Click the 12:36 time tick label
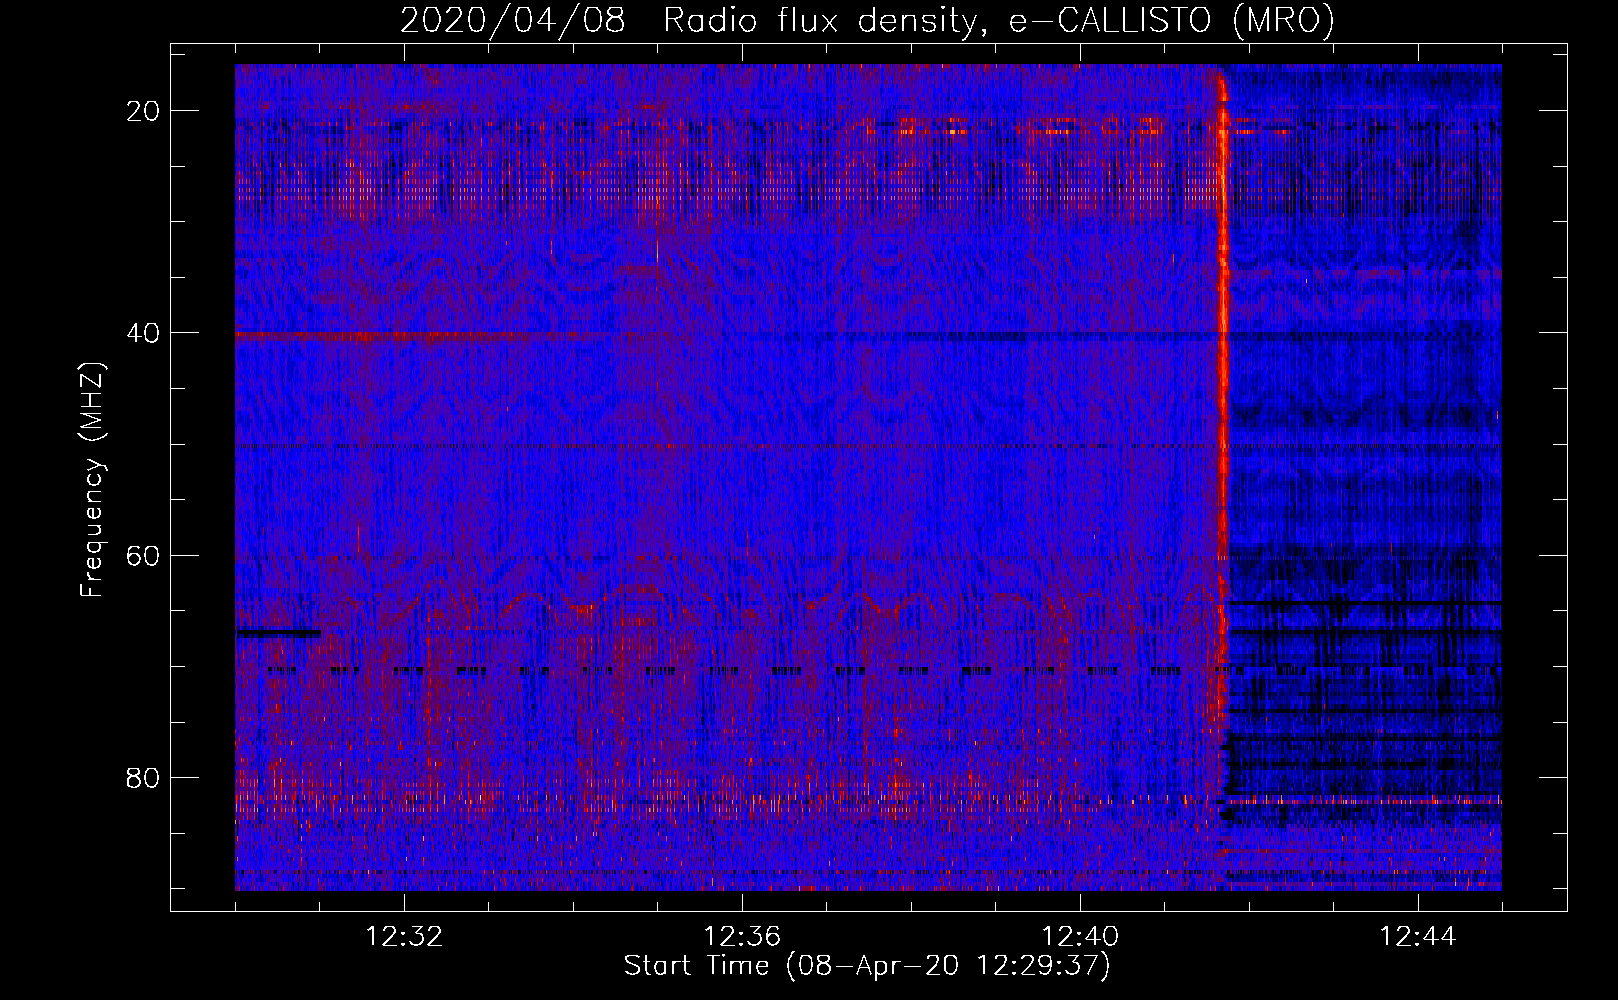This screenshot has height=1000, width=1618. (742, 937)
